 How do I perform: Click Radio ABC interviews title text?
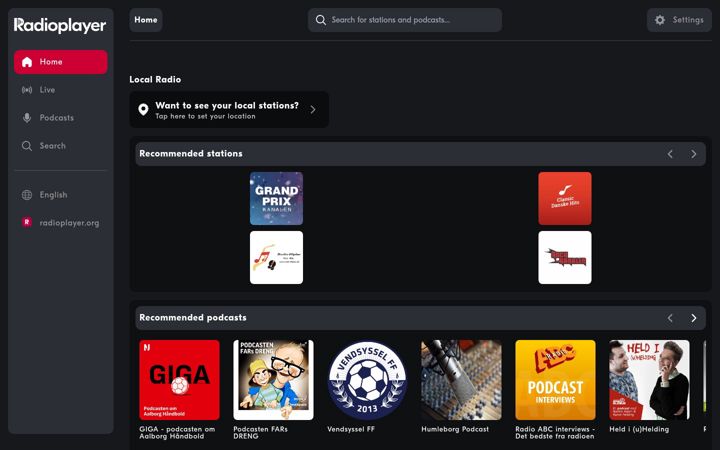[x=555, y=433]
